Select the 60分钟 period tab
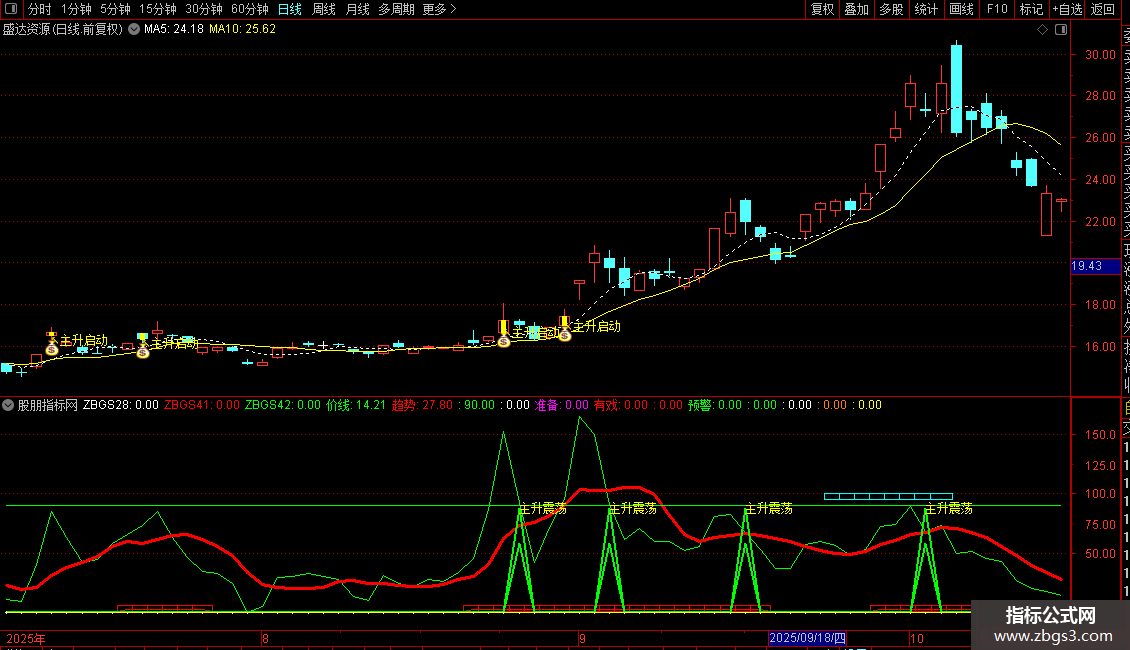This screenshot has height=650, width=1130. pyautogui.click(x=249, y=9)
